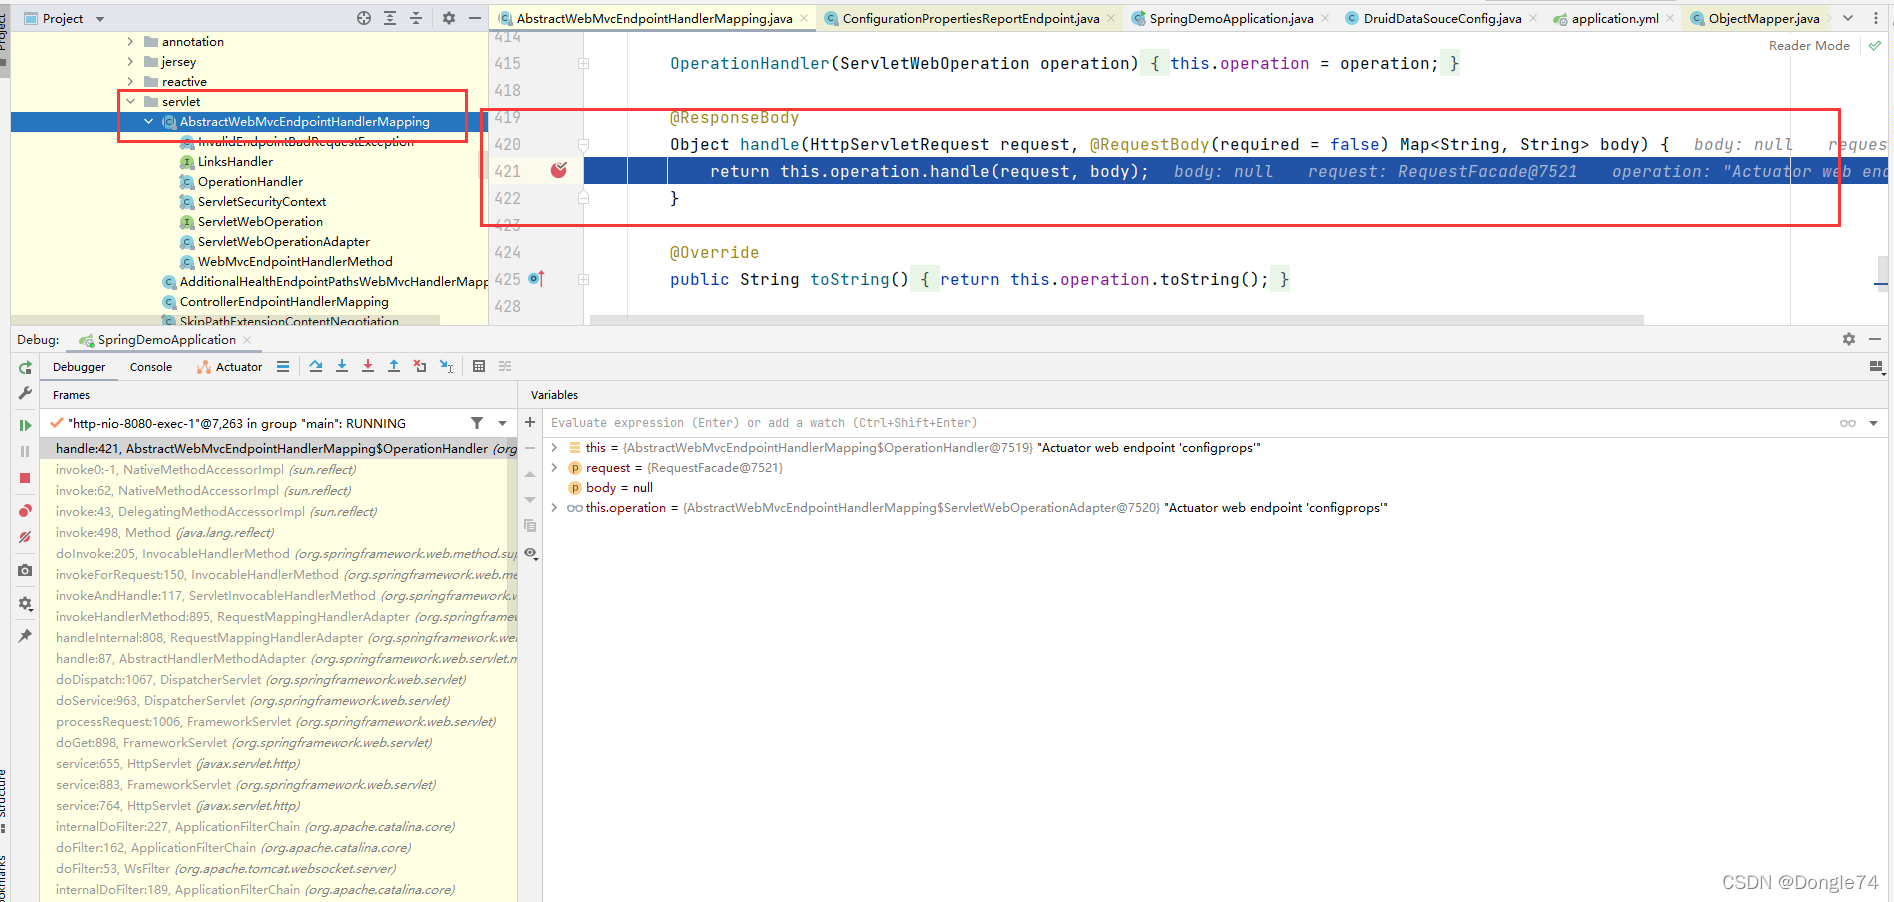This screenshot has height=902, width=1894.
Task: Expand 'request' variable node
Action: point(554,467)
